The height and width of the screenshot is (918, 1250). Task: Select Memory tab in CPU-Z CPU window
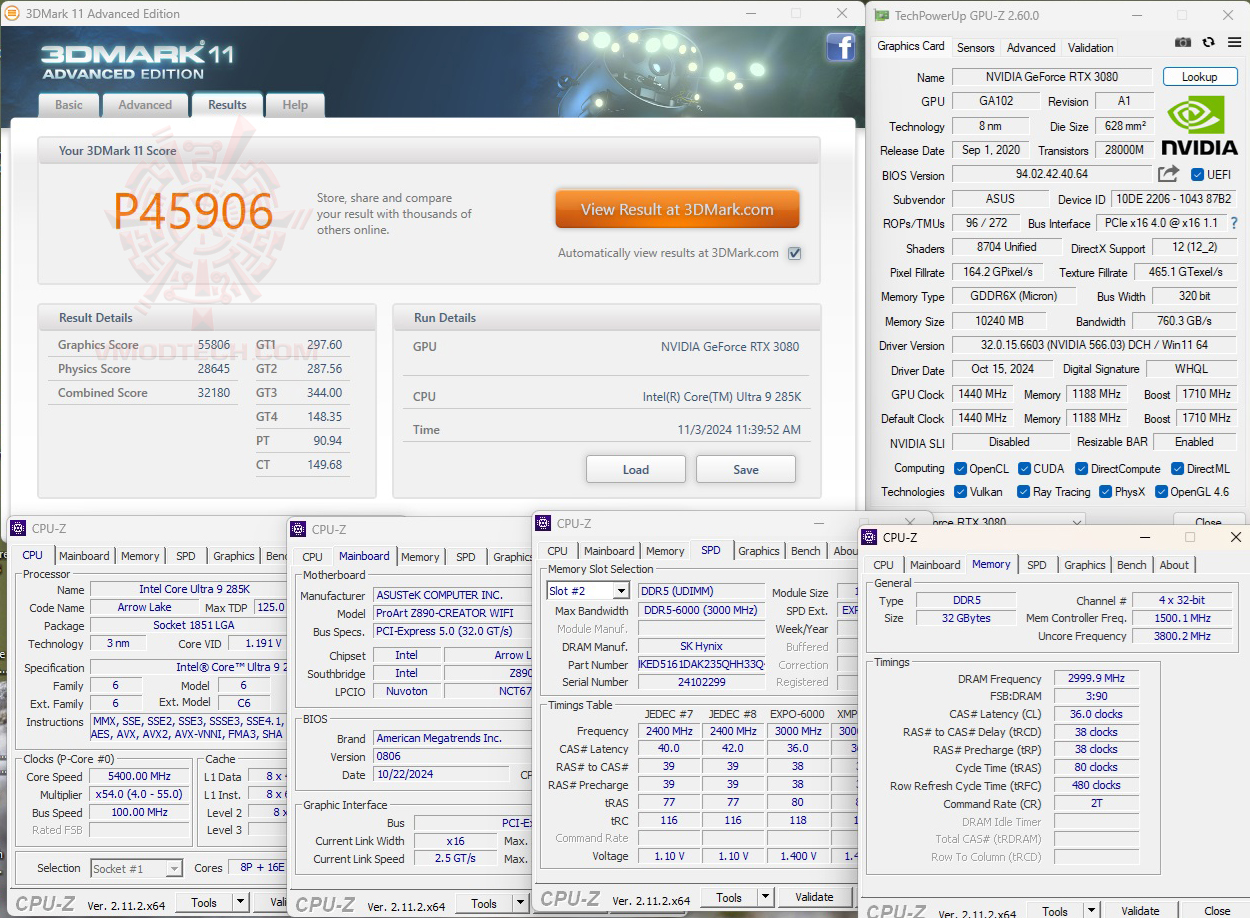click(x=140, y=556)
